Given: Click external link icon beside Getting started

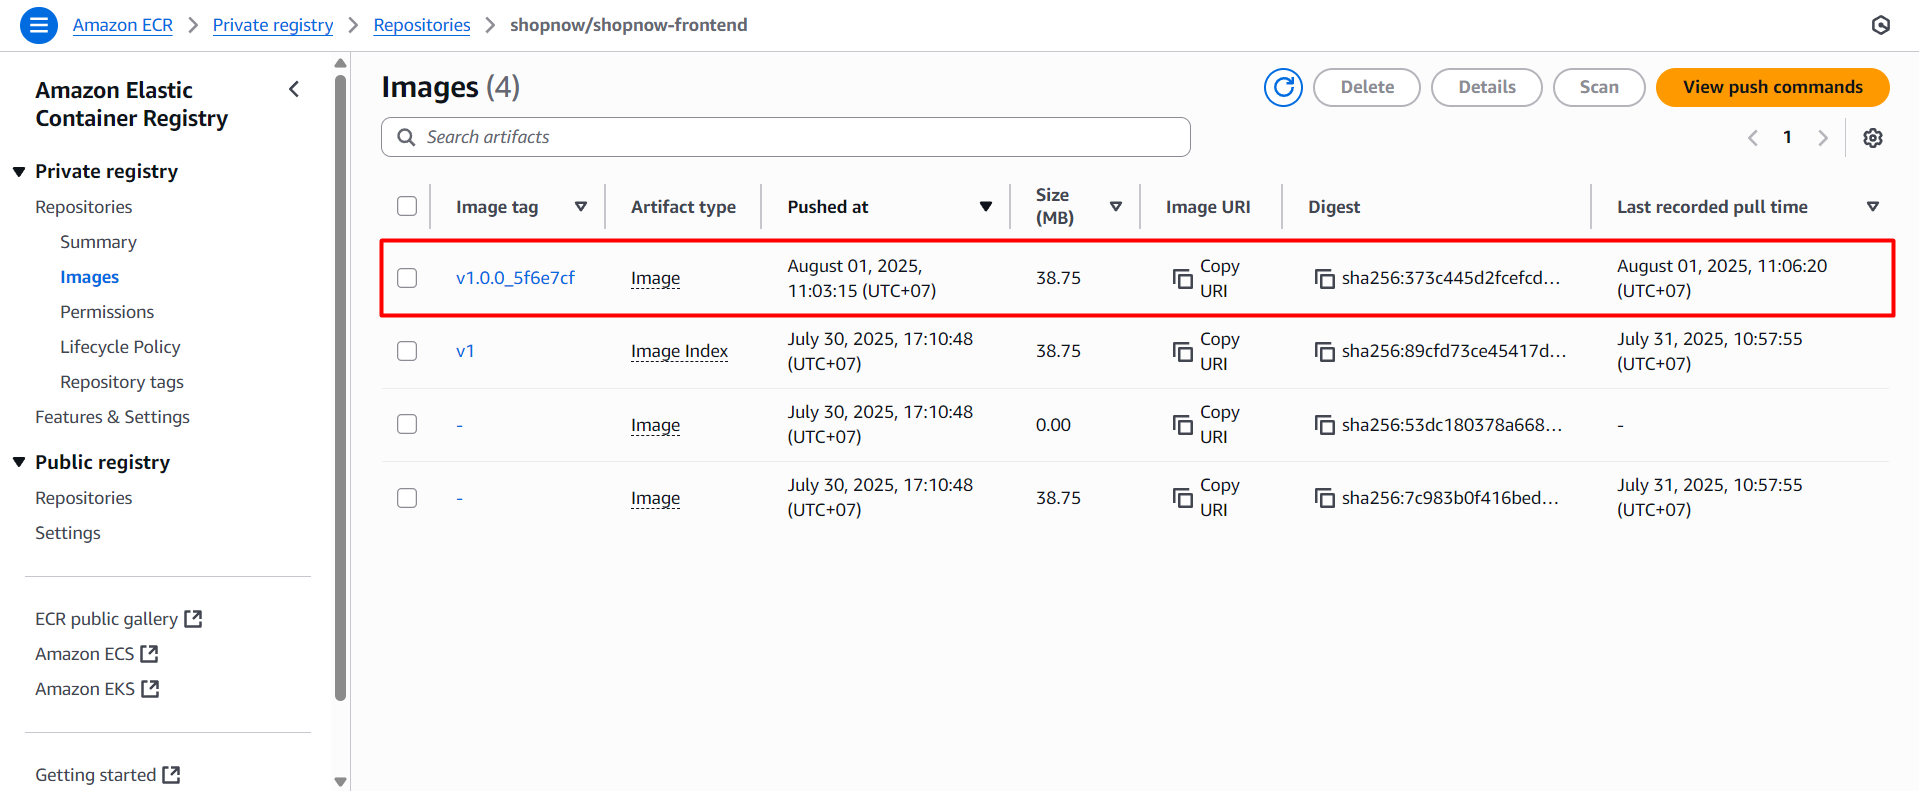Looking at the screenshot, I should point(171,775).
